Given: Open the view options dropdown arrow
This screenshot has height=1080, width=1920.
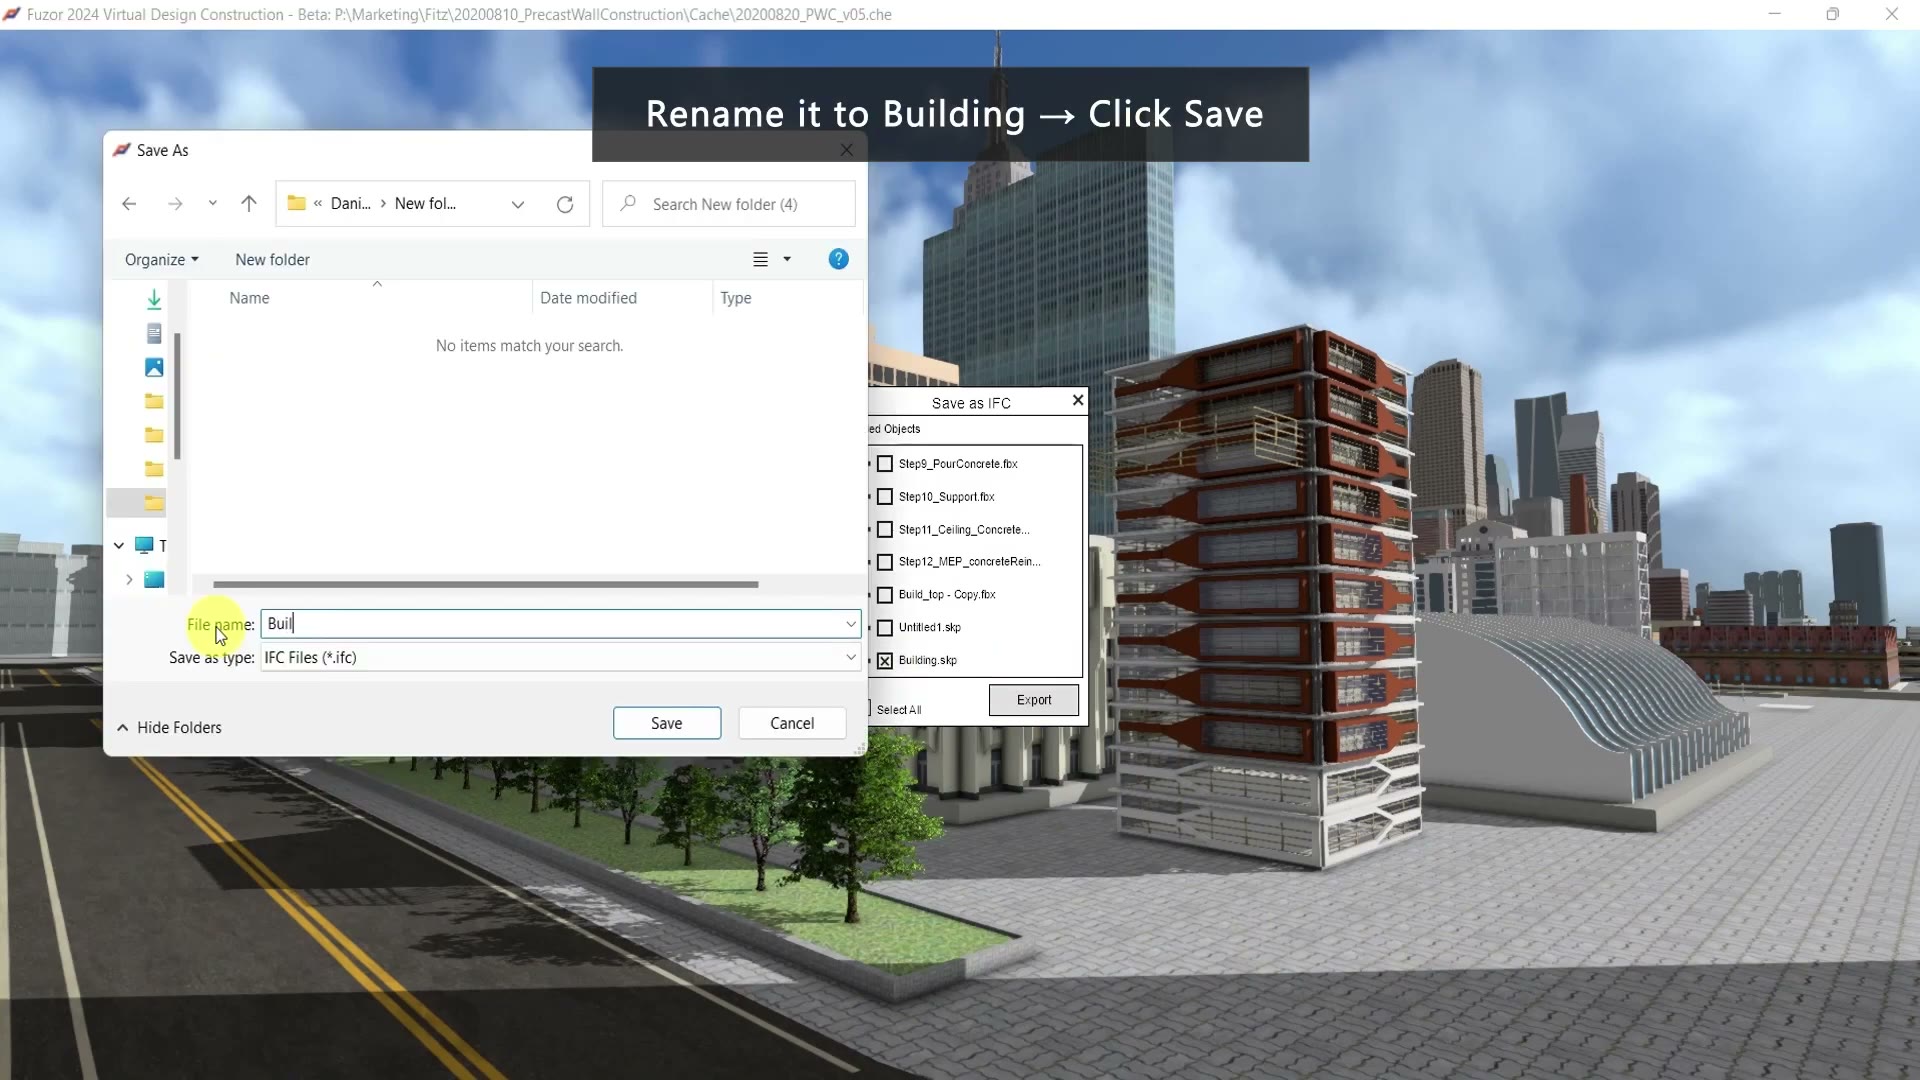Looking at the screenshot, I should (787, 259).
